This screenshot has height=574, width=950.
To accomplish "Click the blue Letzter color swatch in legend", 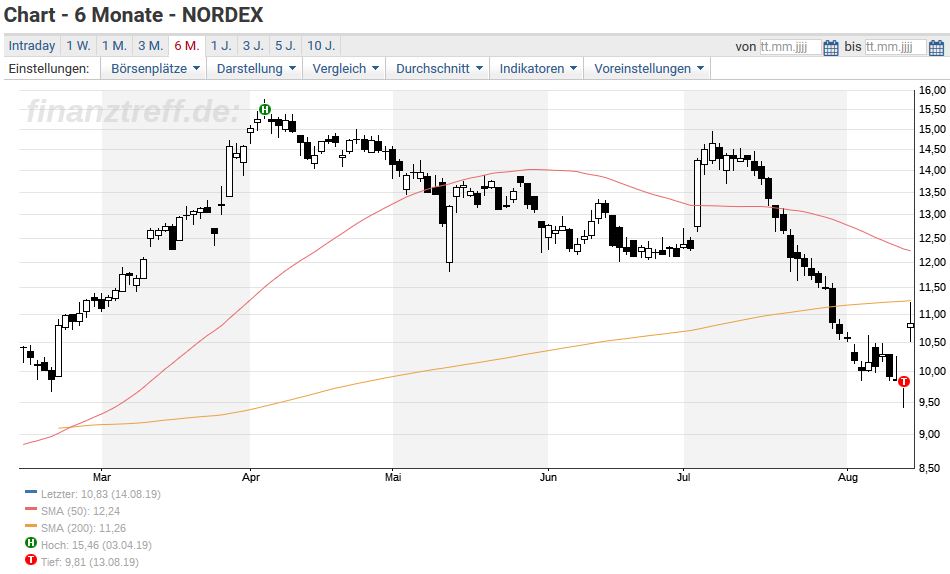I will point(31,492).
